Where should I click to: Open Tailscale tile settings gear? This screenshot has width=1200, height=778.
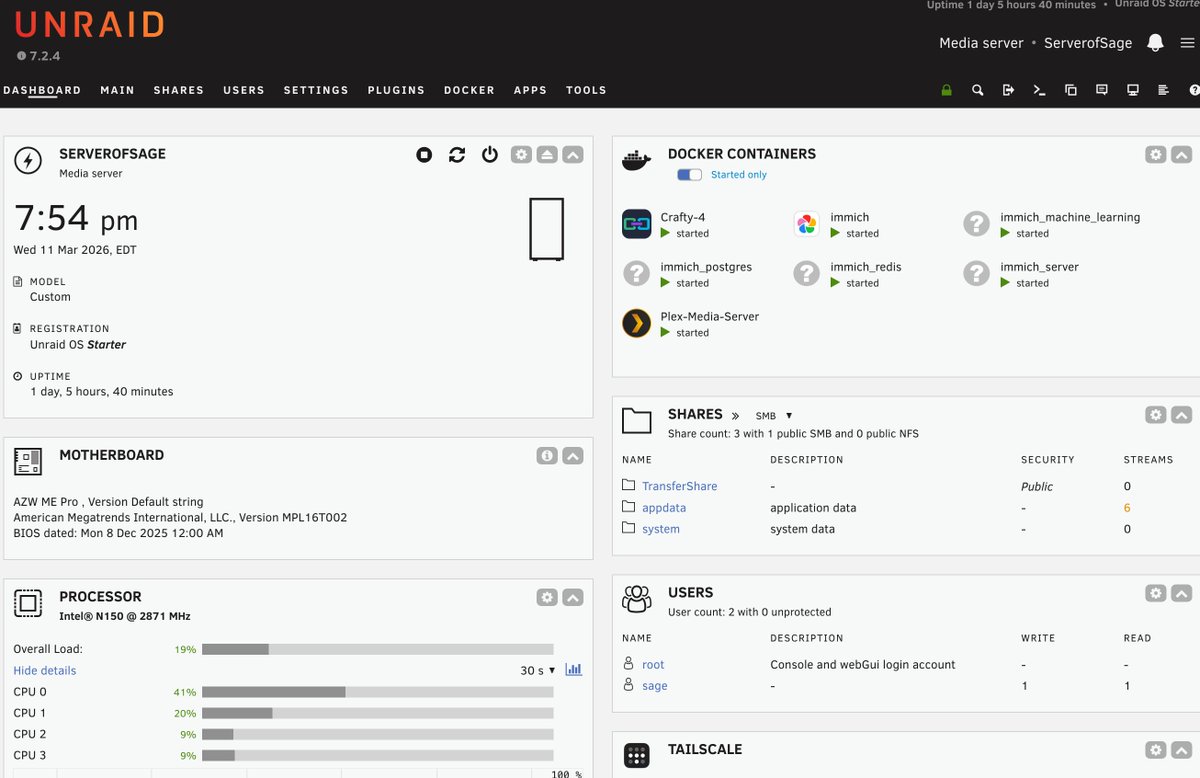click(1156, 750)
